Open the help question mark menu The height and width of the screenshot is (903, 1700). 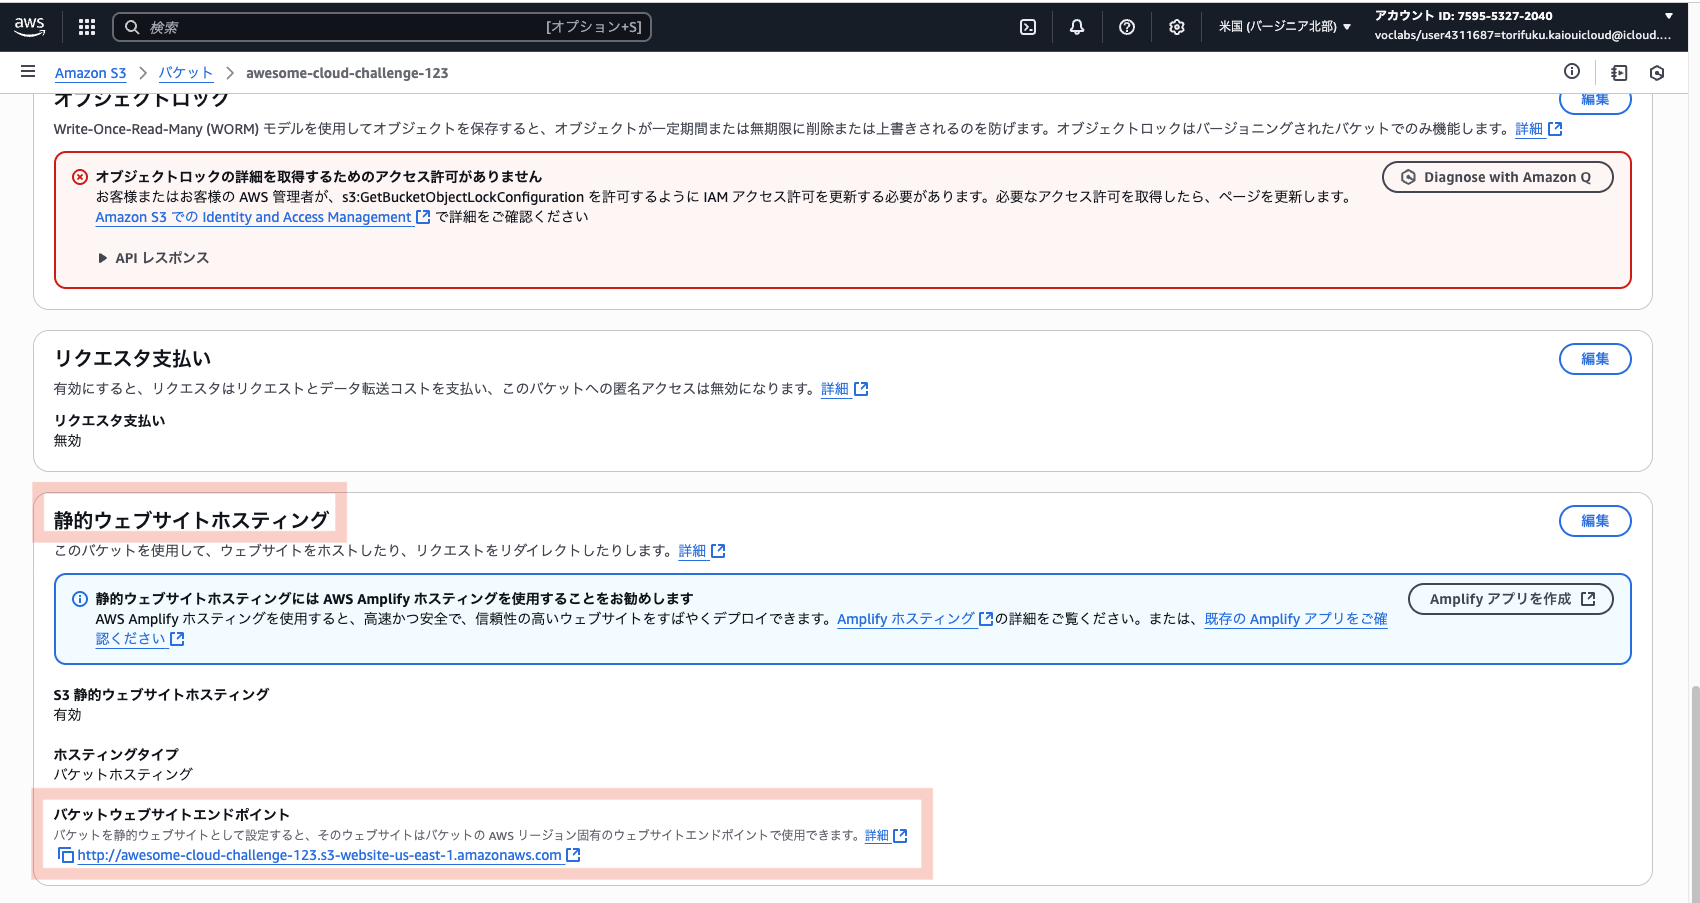click(1127, 27)
